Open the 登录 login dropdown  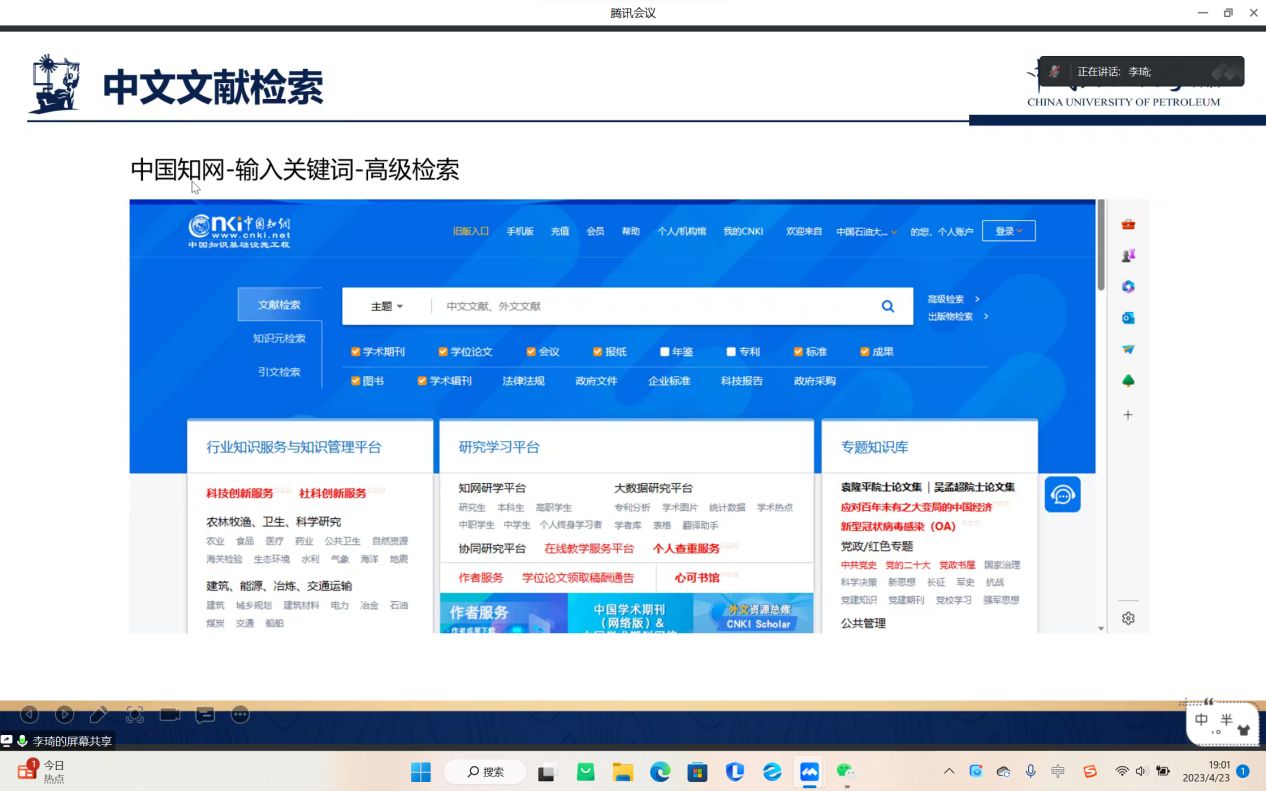click(1008, 231)
